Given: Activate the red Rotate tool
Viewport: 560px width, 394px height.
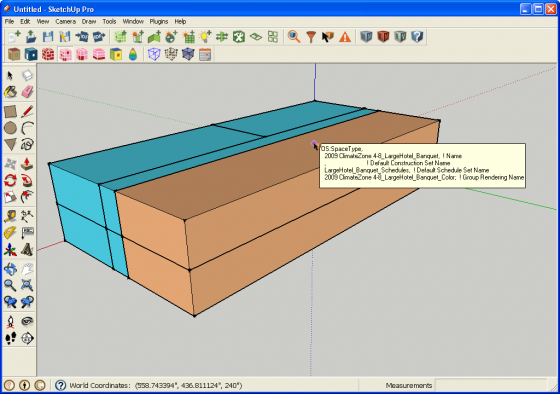Looking at the screenshot, I should pos(10,180).
